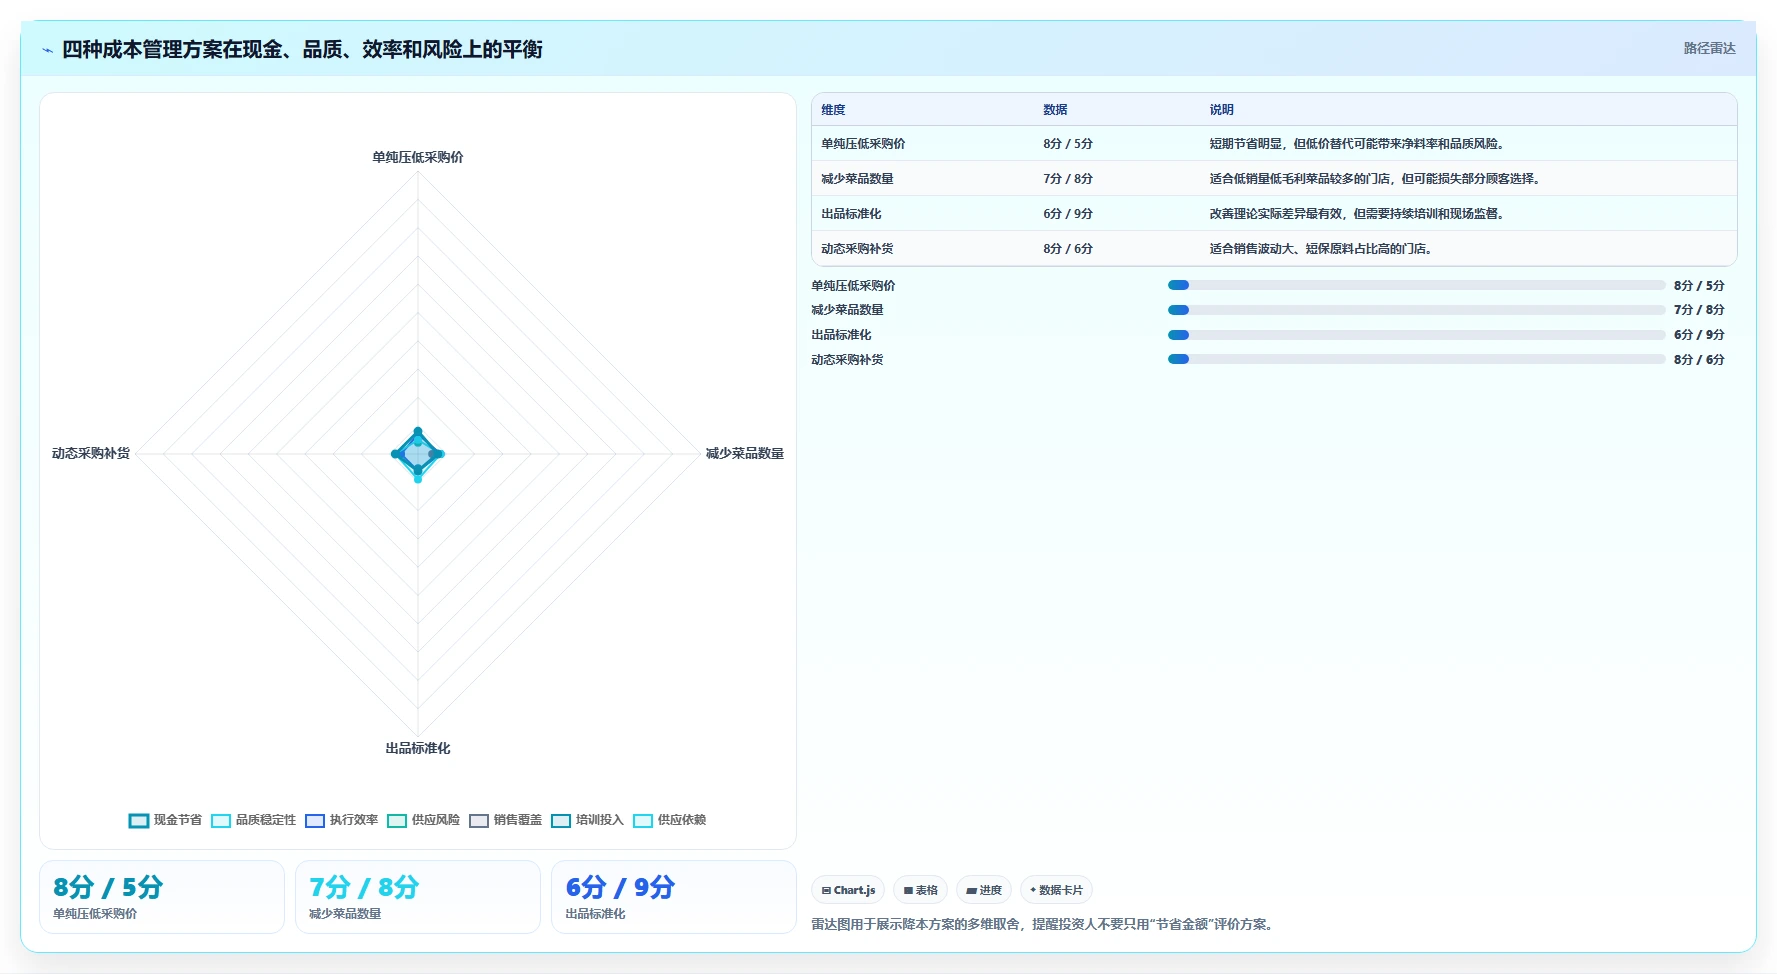The image size is (1777, 974).
Task: Click the 表格 chip
Action: [920, 890]
